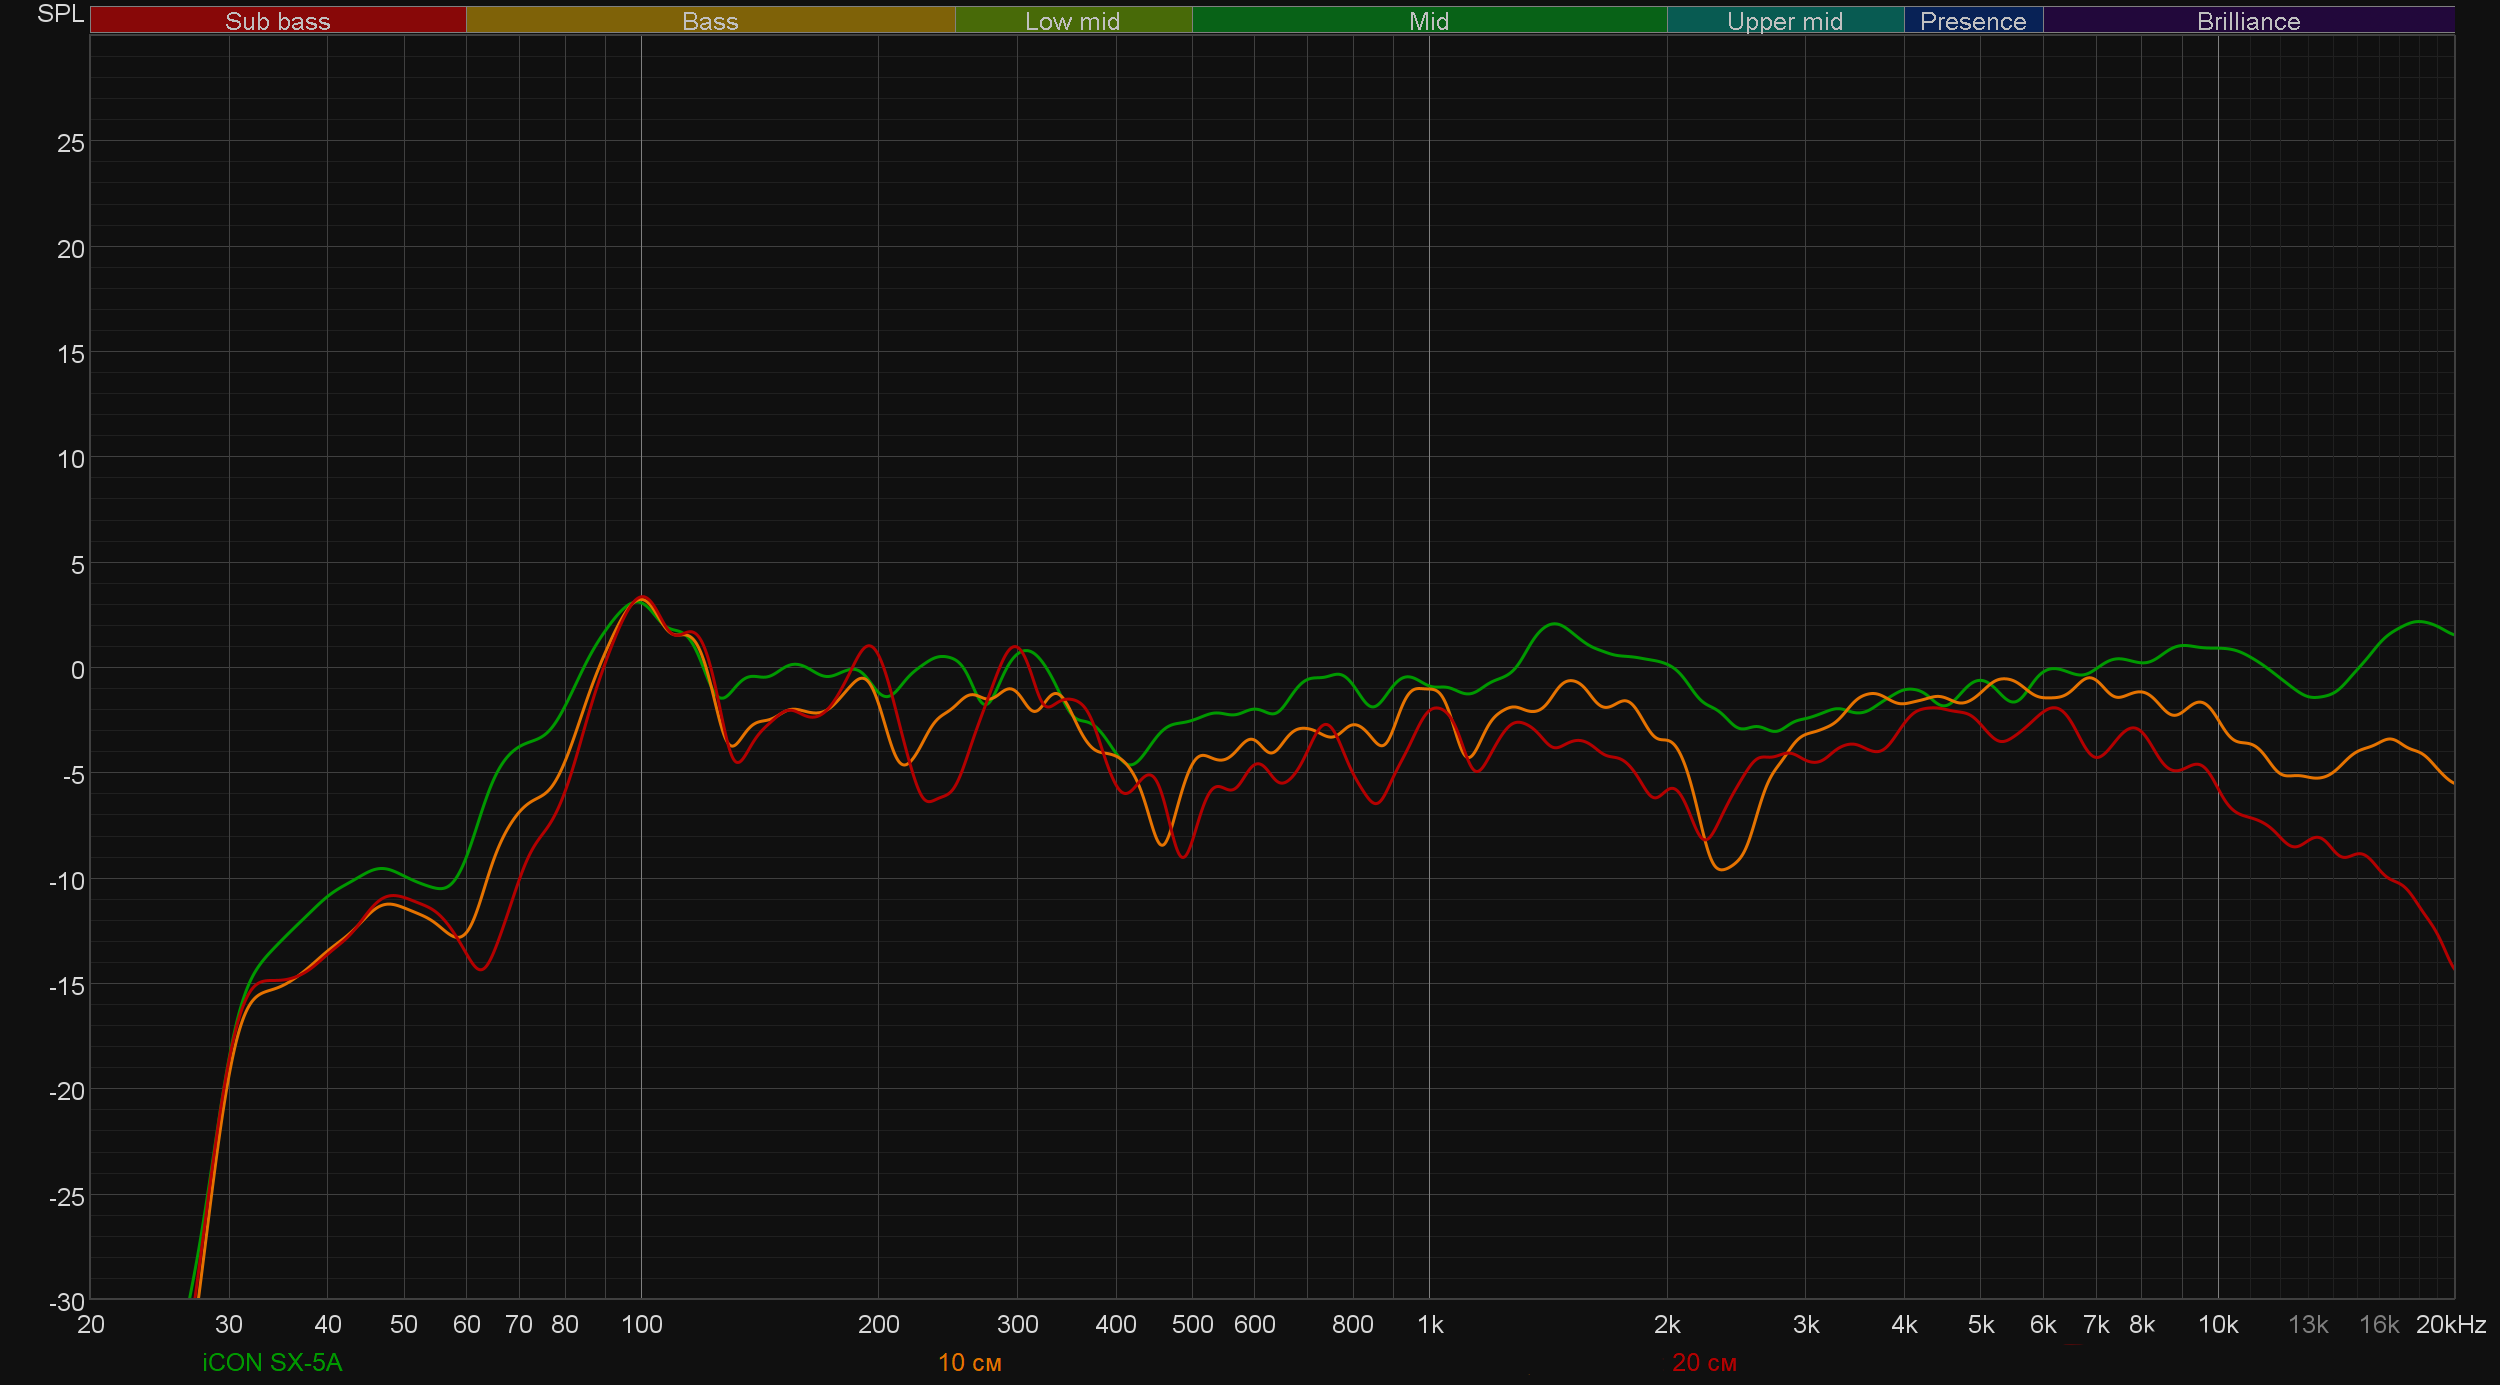The height and width of the screenshot is (1385, 2500).
Task: Select the Presence band header
Action: point(1972,21)
